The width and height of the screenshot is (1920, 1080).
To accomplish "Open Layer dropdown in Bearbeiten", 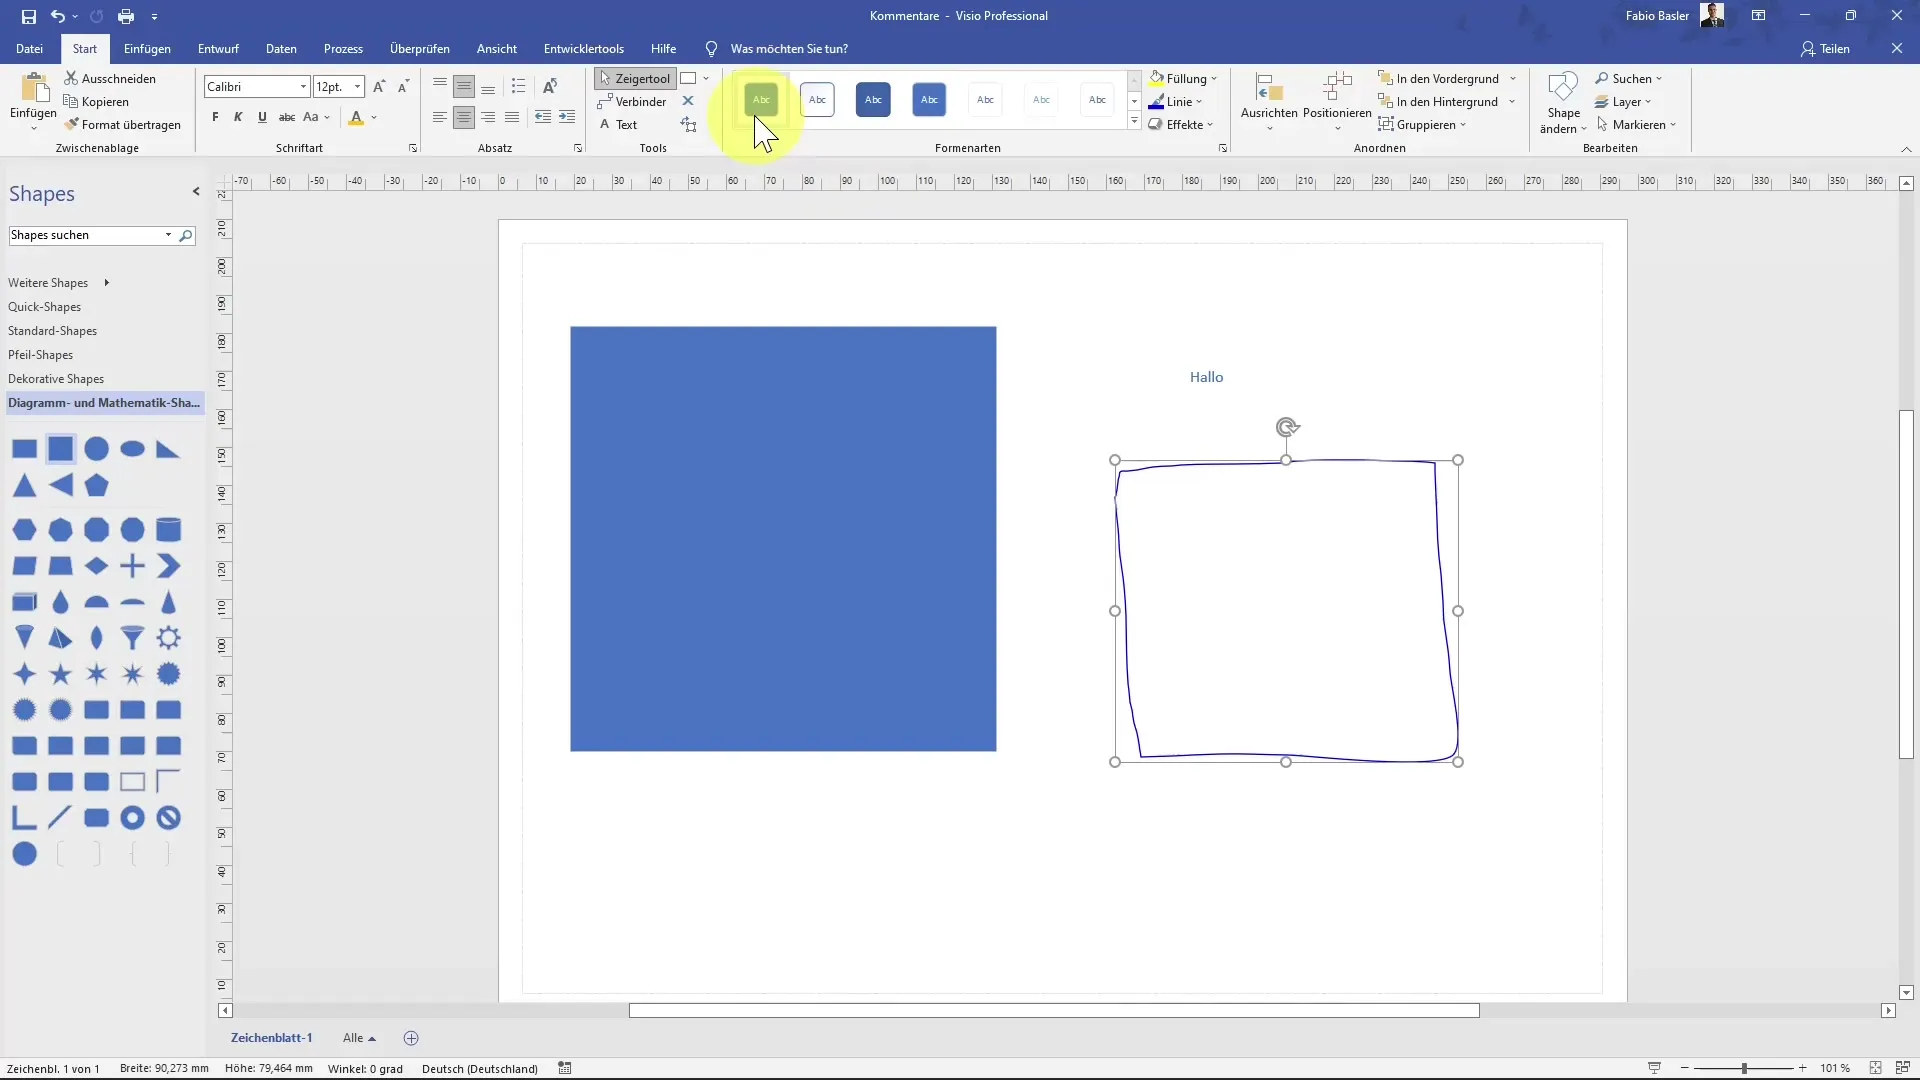I will (x=1623, y=101).
